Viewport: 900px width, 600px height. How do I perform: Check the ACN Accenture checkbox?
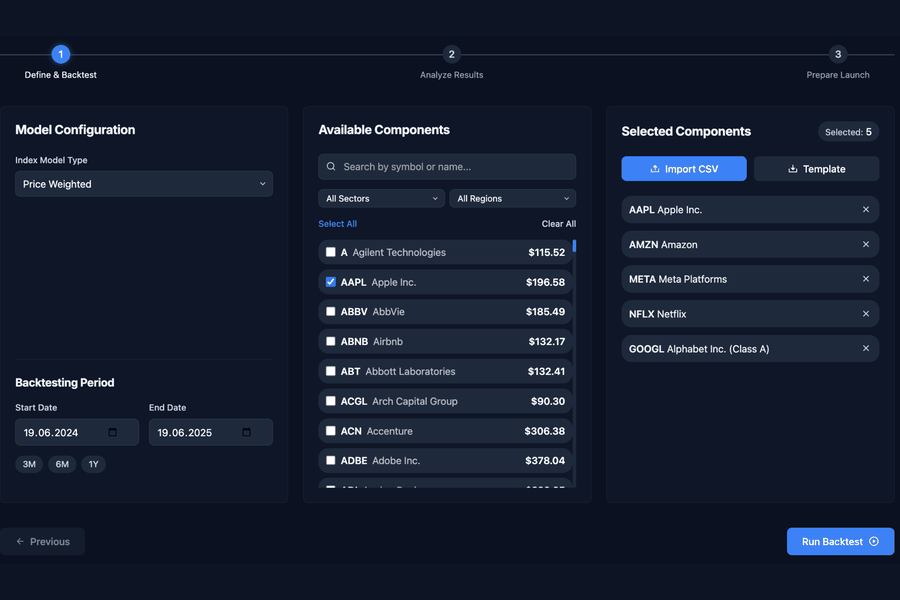tap(331, 431)
